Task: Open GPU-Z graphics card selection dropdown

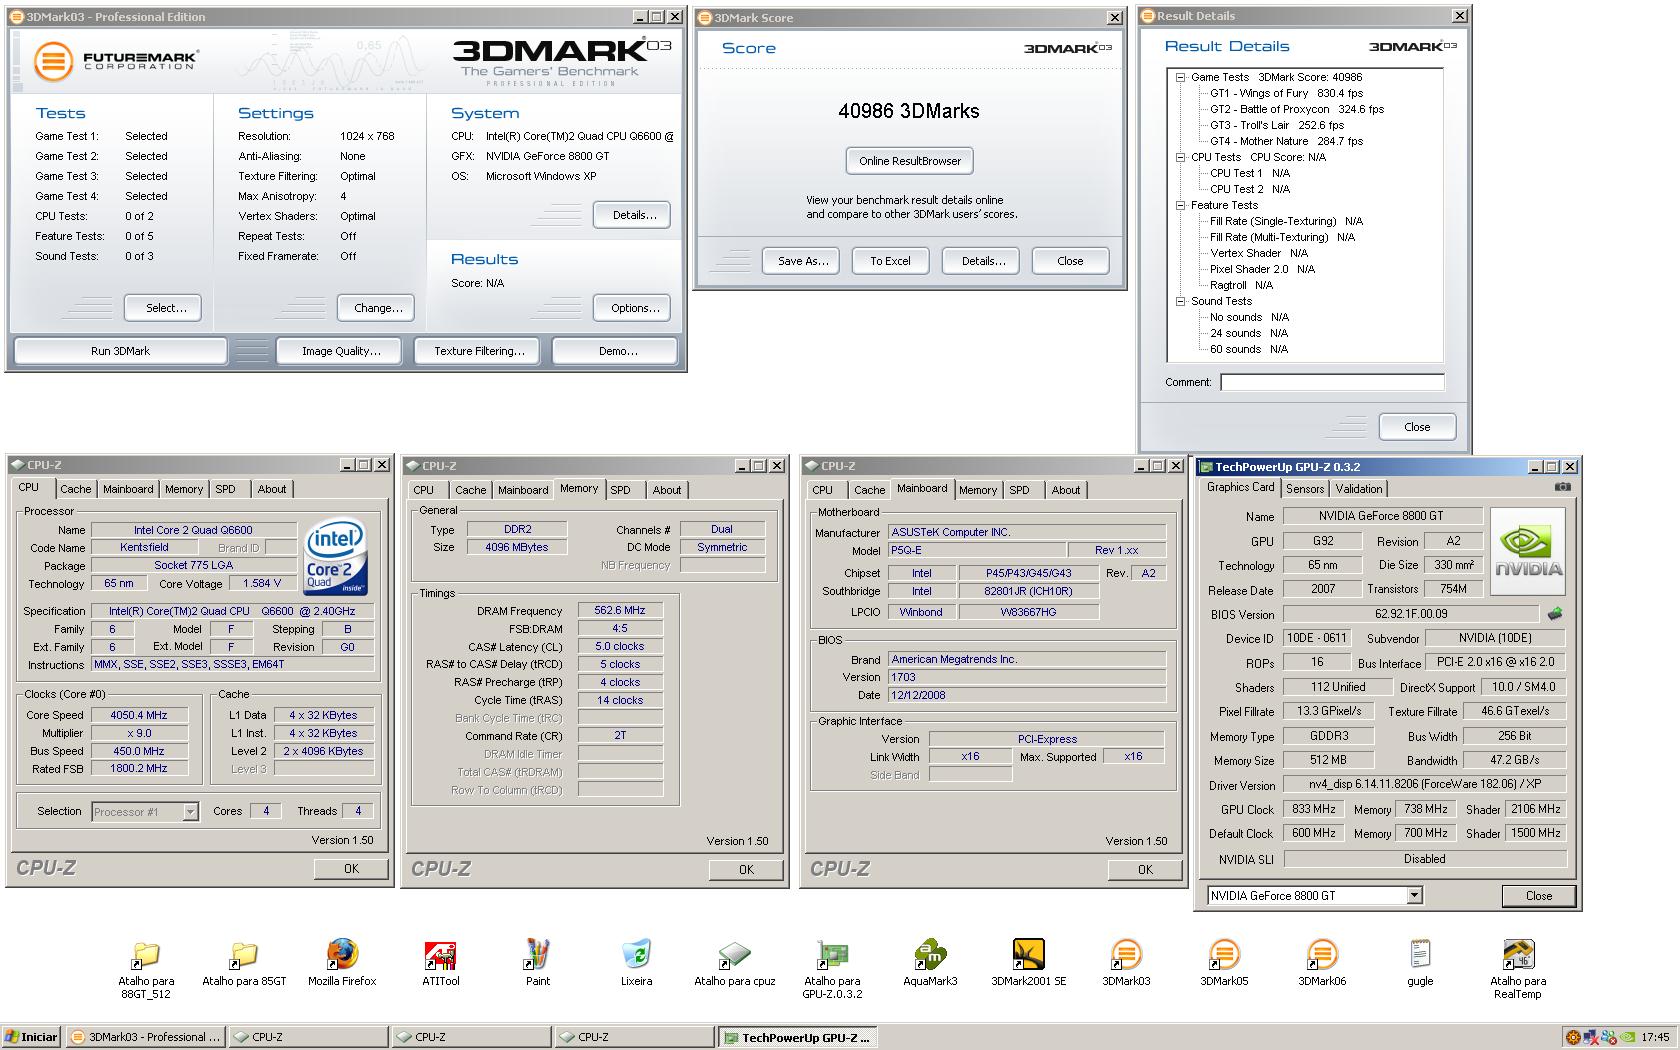Action: click(1414, 896)
